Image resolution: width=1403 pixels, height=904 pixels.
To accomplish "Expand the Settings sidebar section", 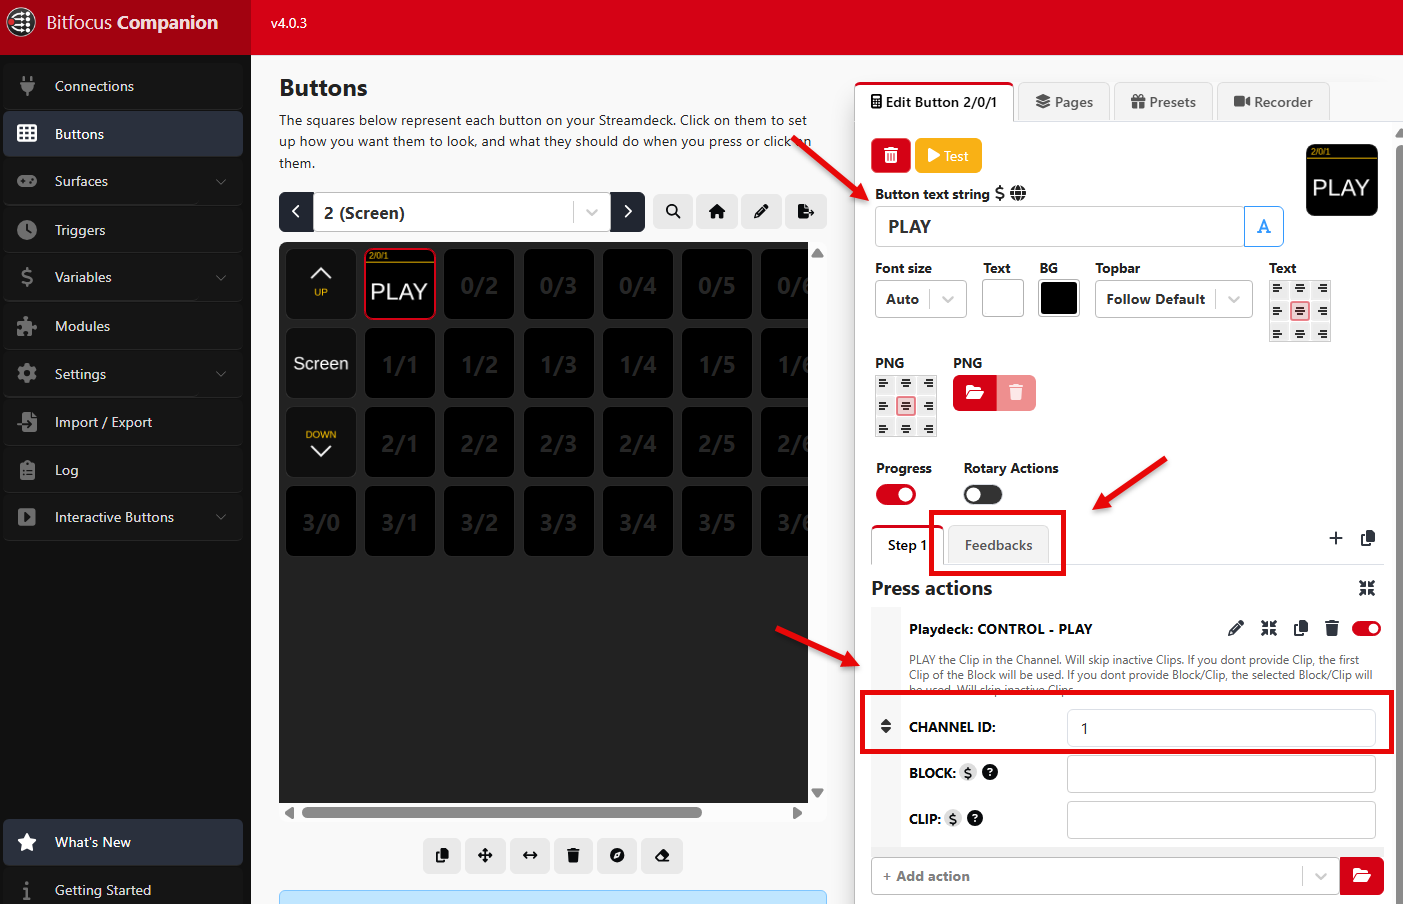I will click(x=123, y=374).
